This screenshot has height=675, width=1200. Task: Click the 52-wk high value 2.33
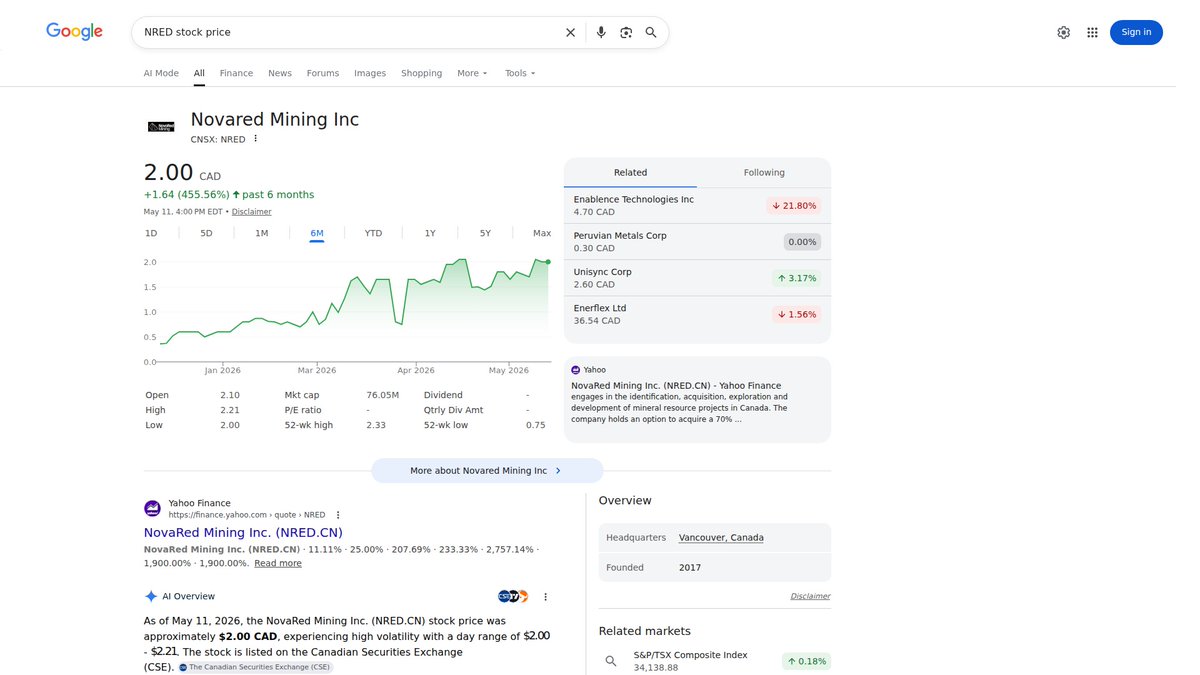(x=376, y=425)
